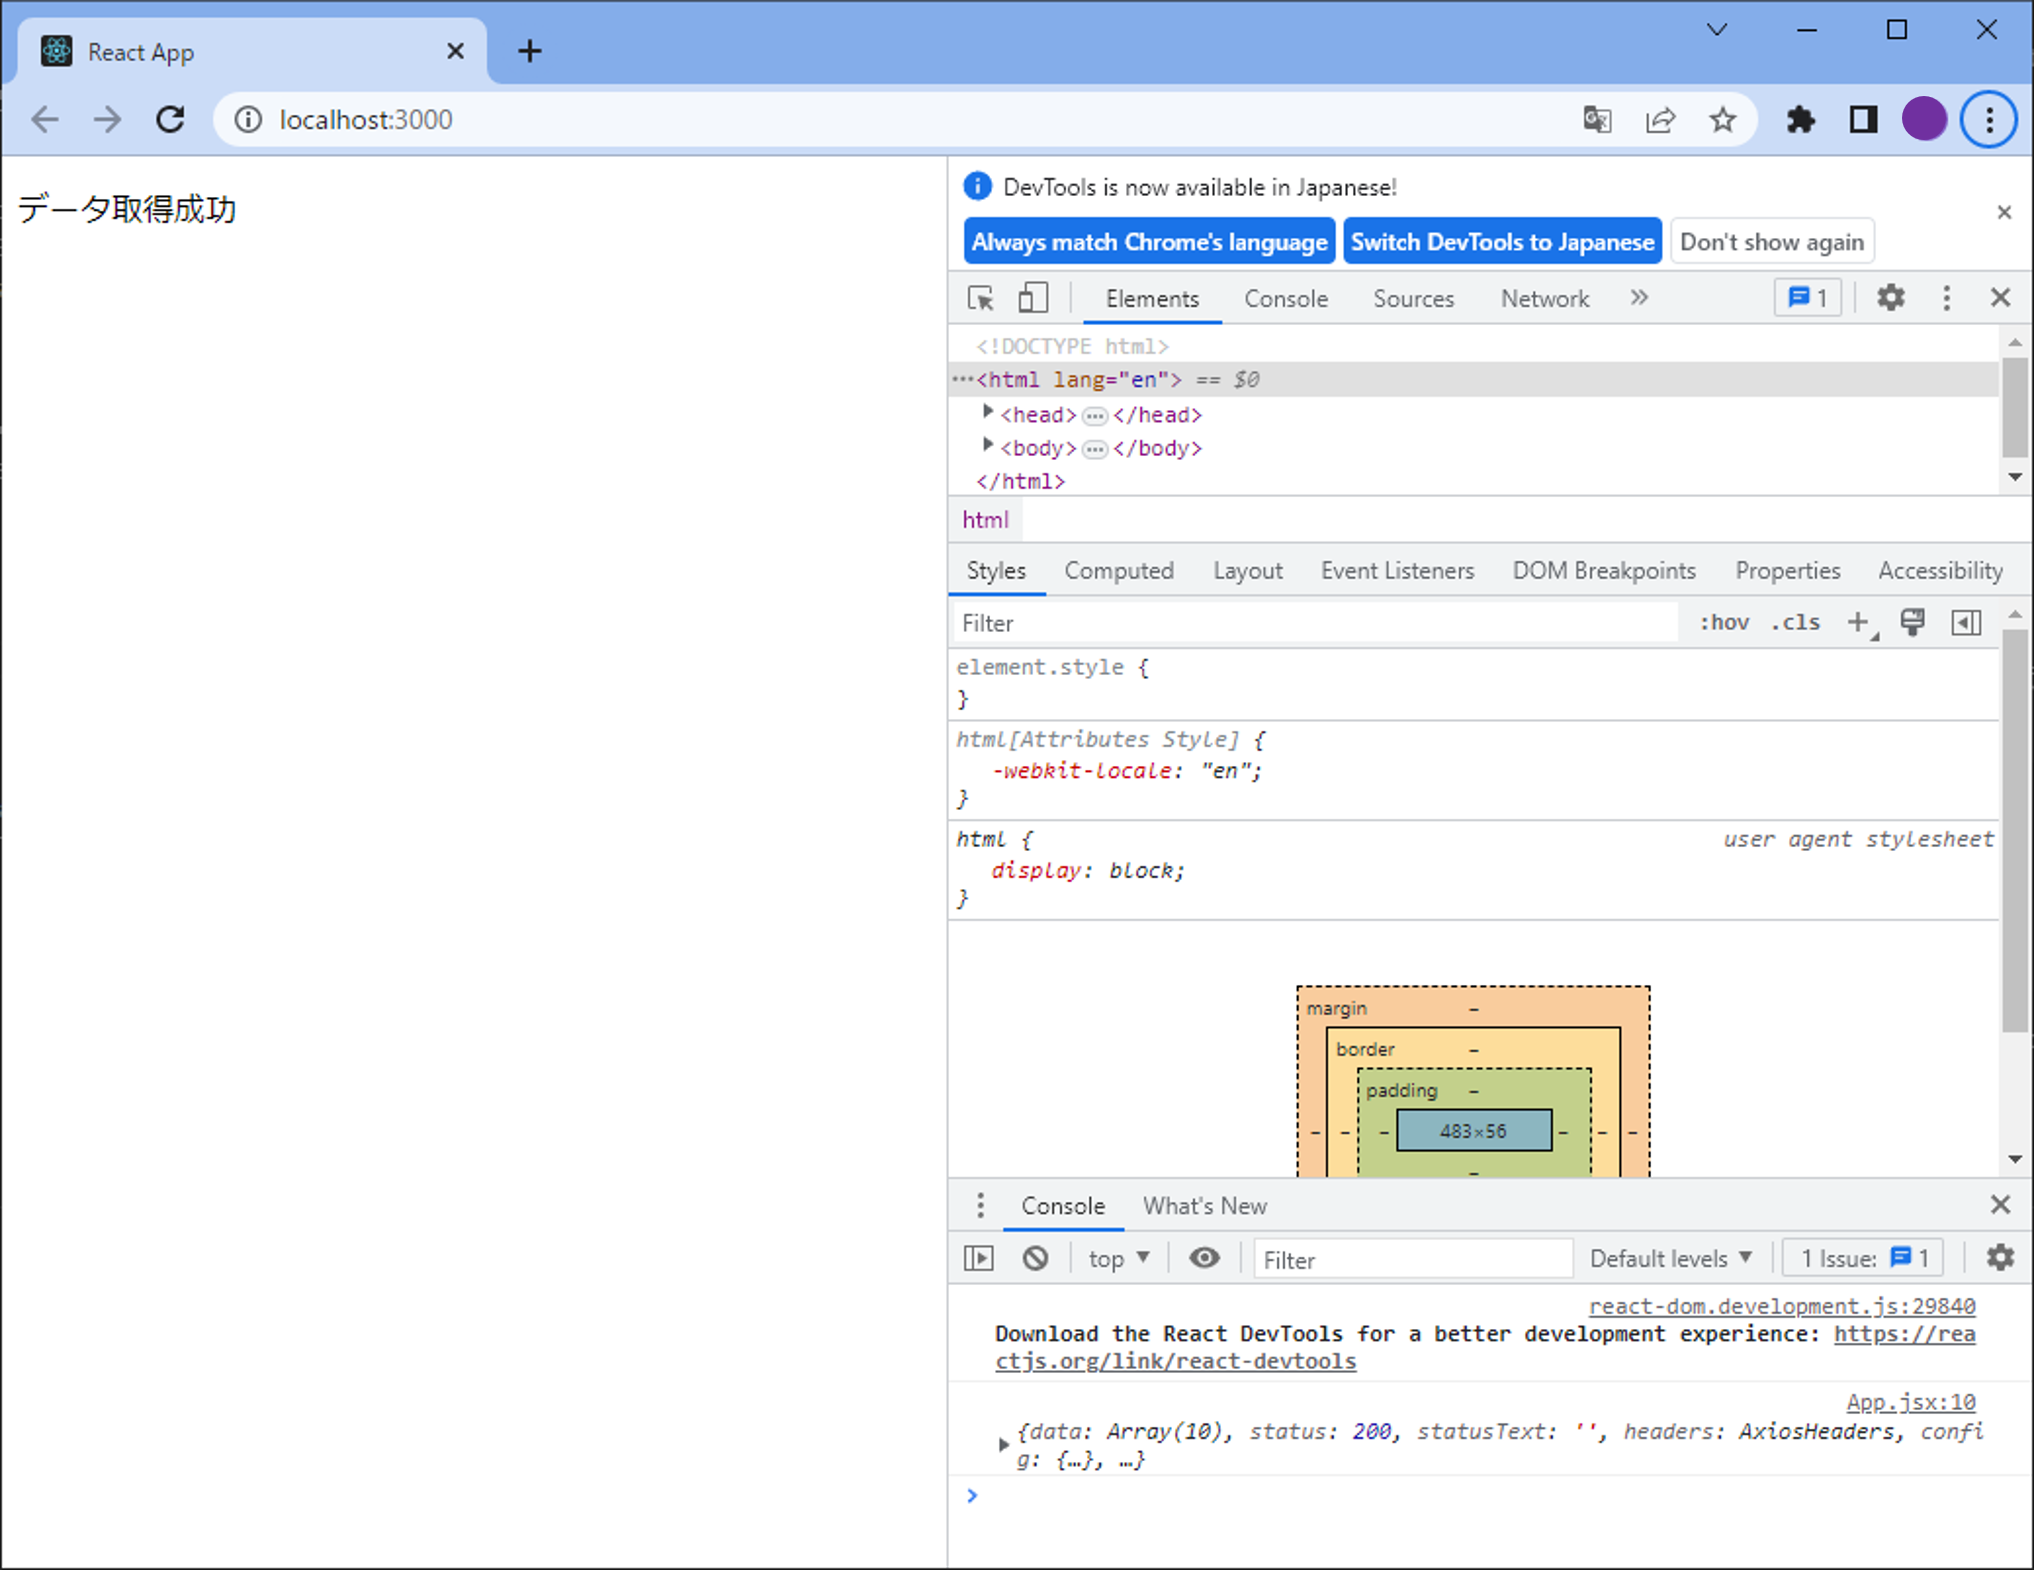Image resolution: width=2034 pixels, height=1570 pixels.
Task: Toggle the Chrome side panel
Action: pyautogui.click(x=1862, y=120)
